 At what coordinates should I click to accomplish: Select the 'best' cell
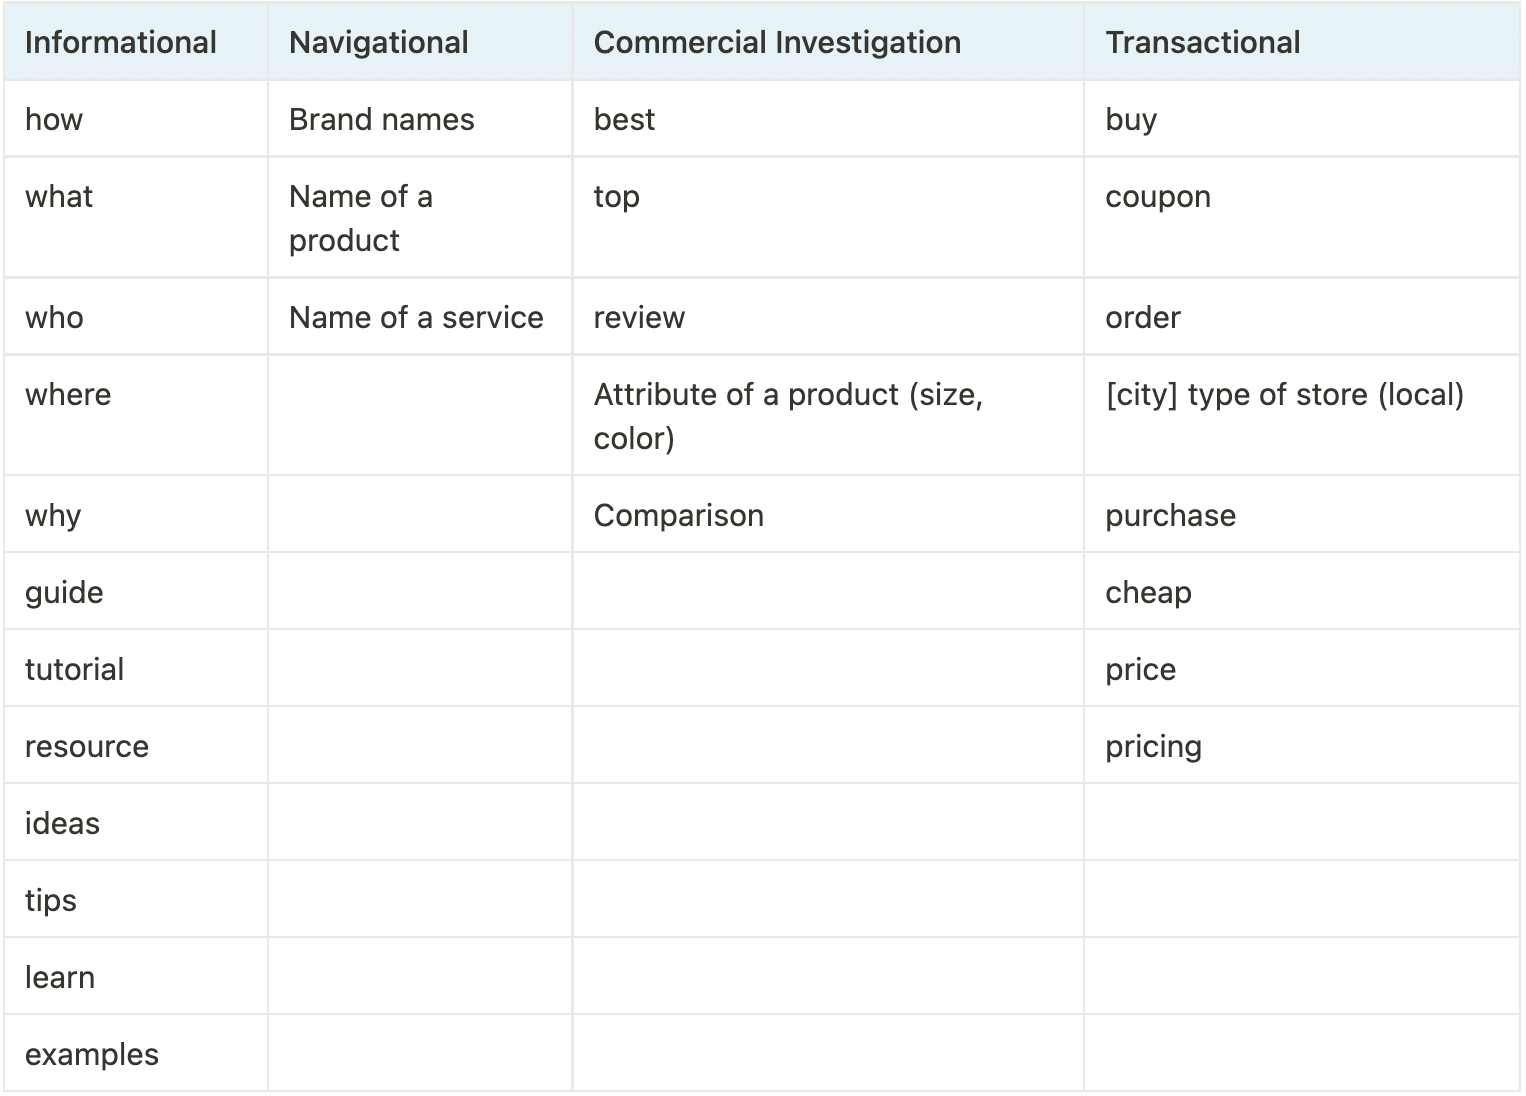coord(828,119)
